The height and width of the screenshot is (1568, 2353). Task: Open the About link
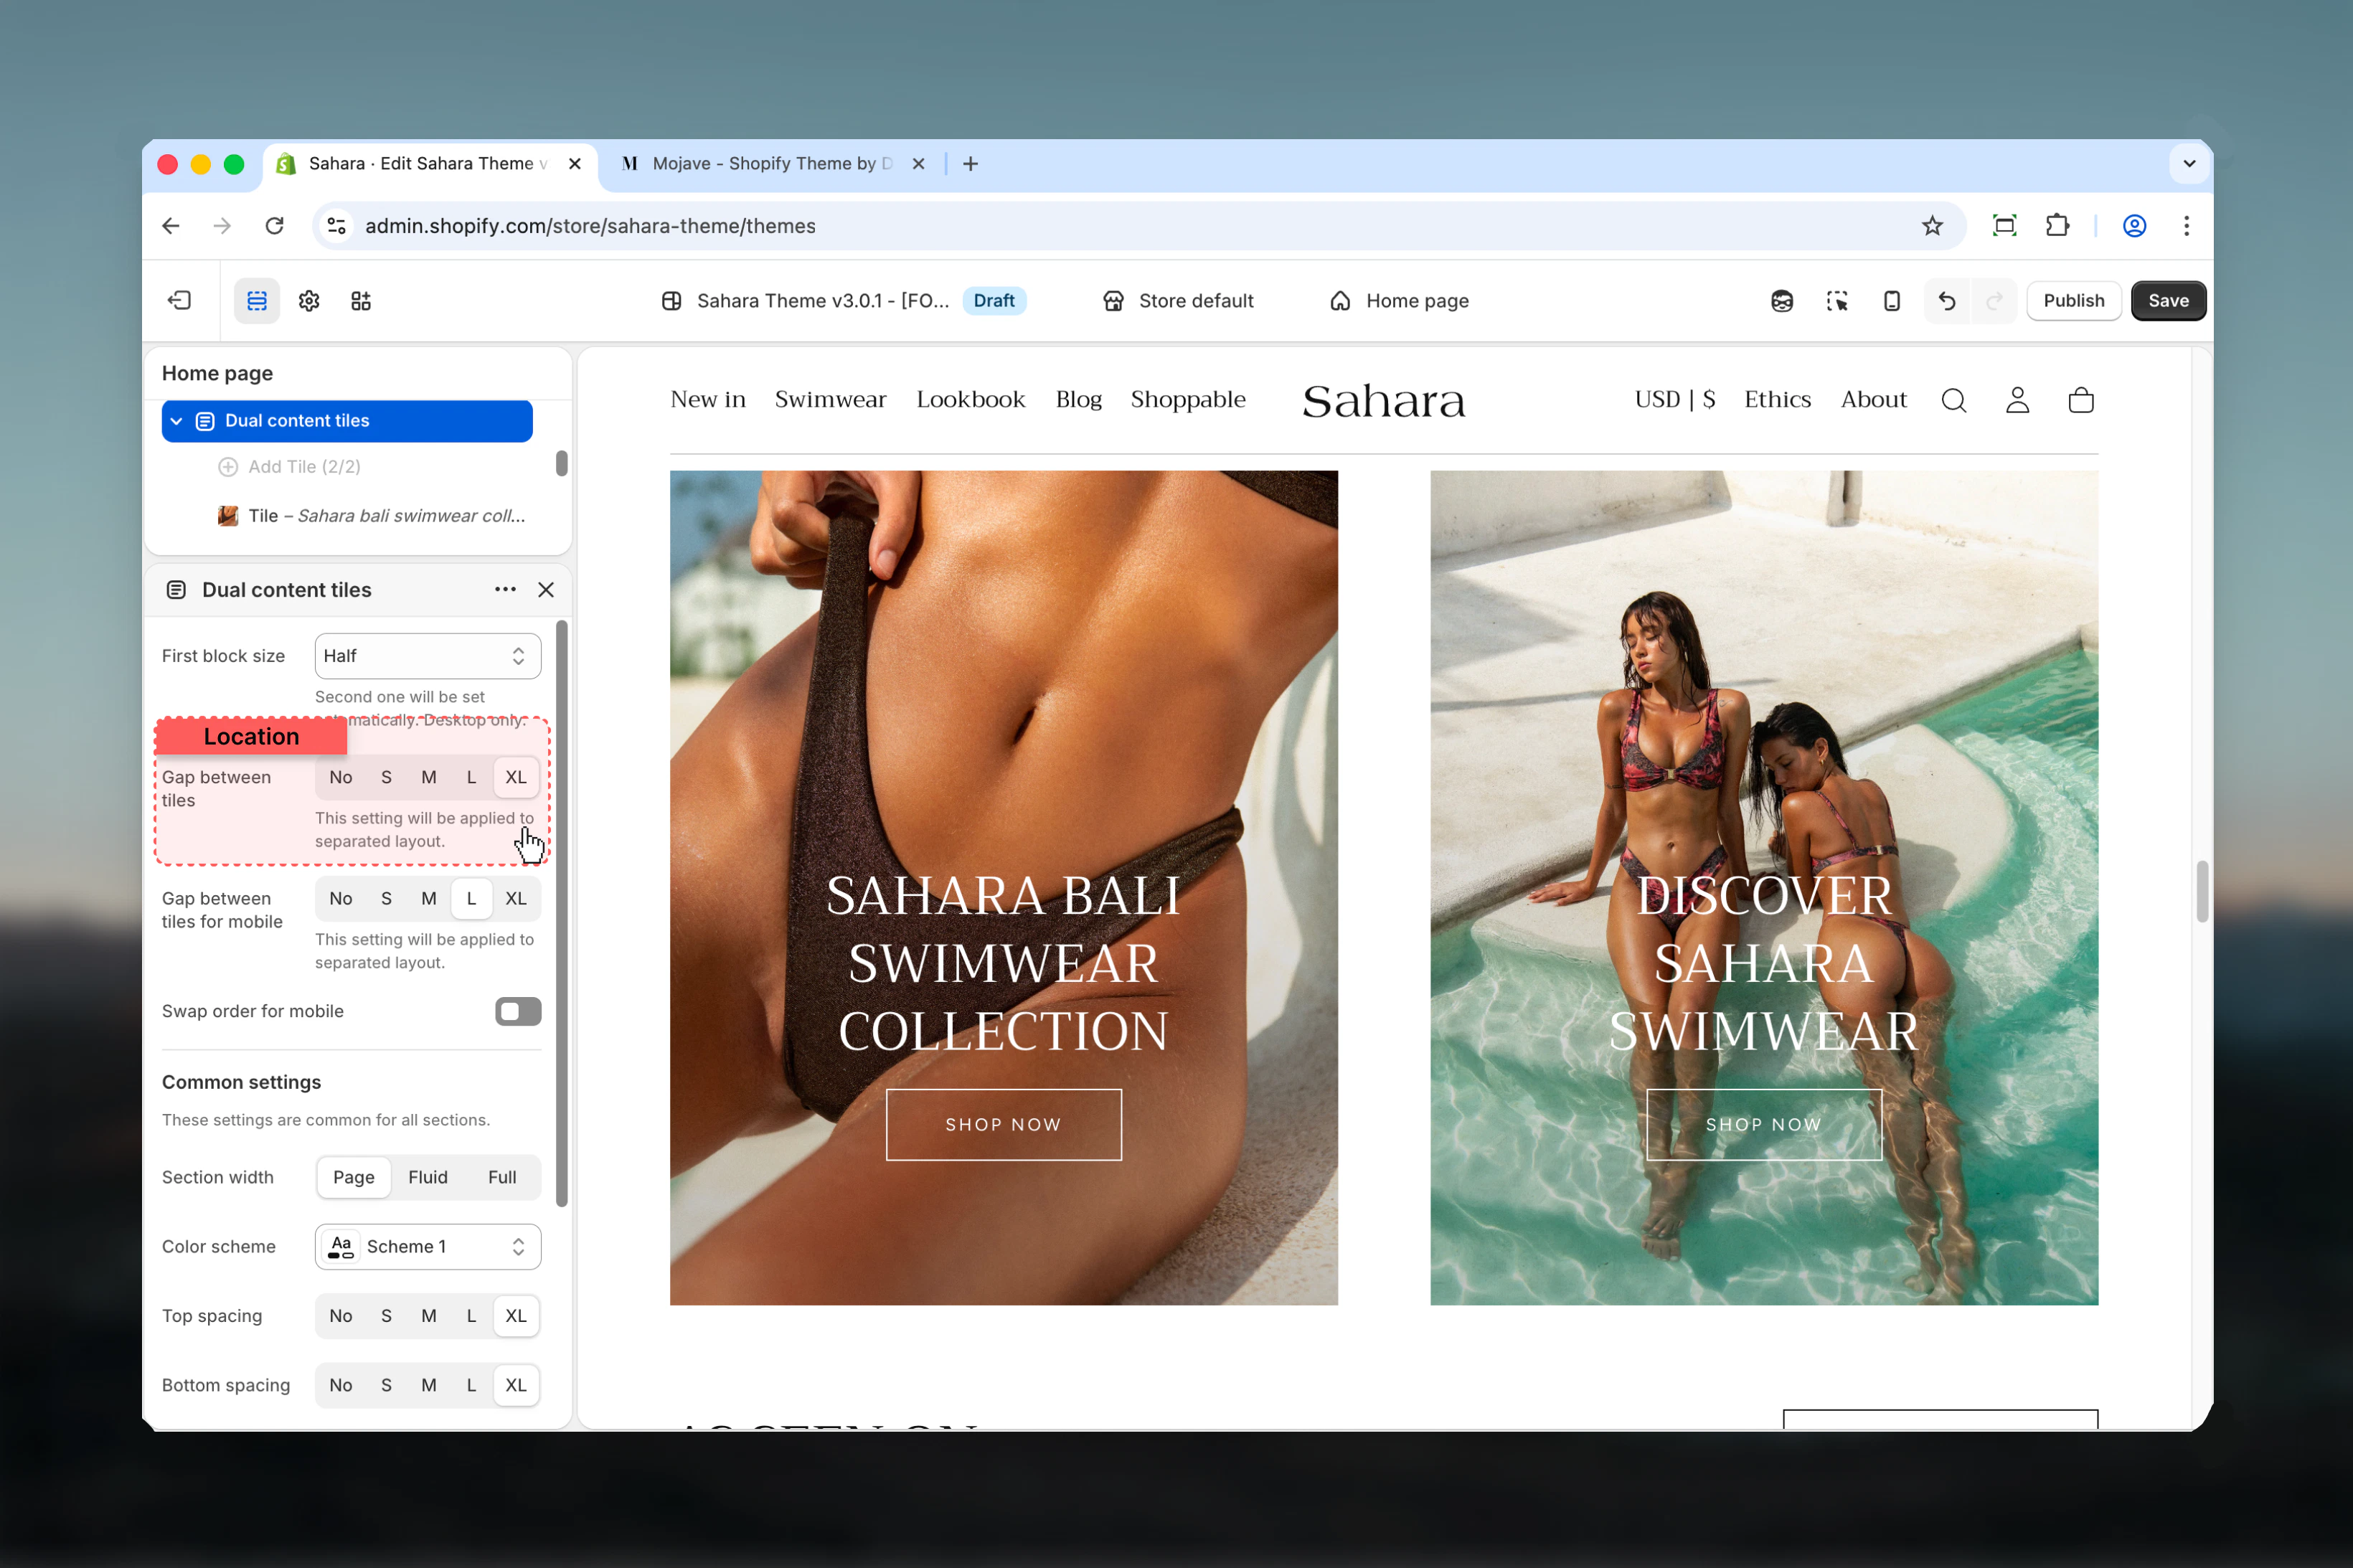coord(1873,399)
